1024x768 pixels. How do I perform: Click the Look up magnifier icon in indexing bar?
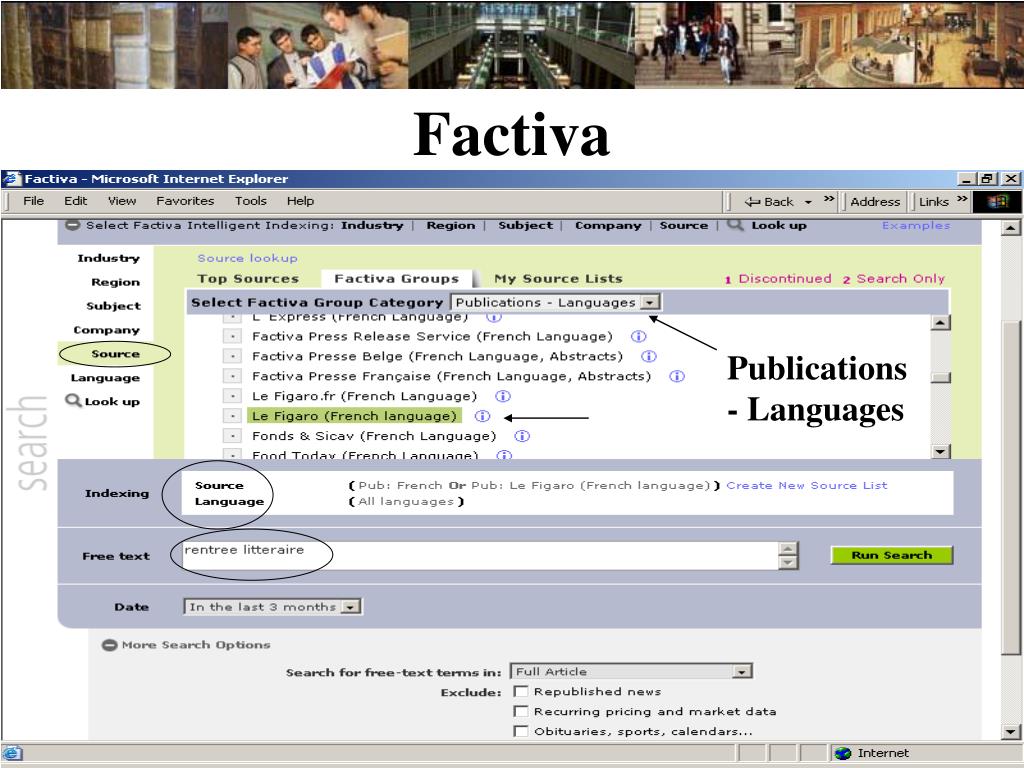[x=735, y=225]
